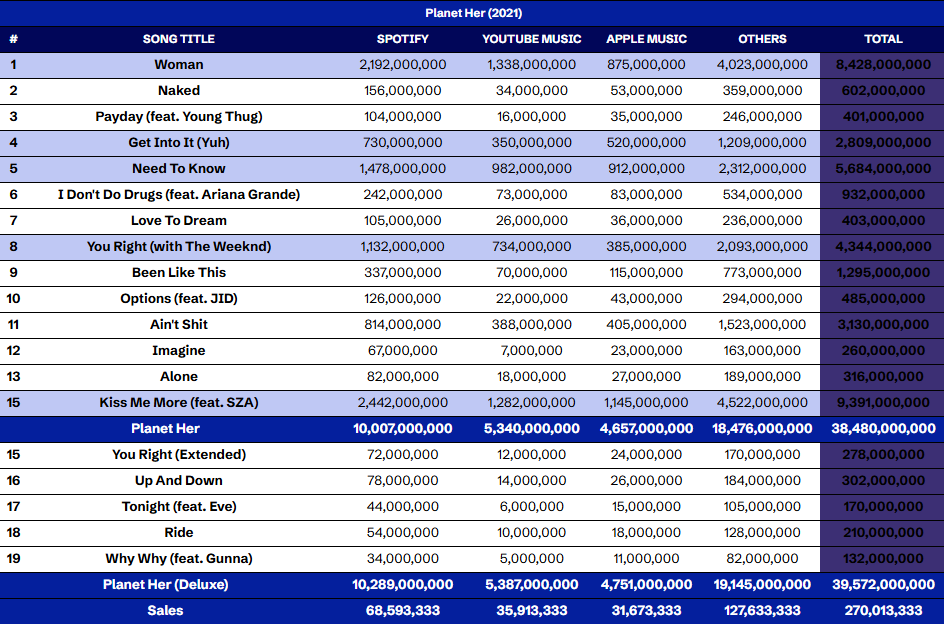Click 'Payday (feat. Young Thug)' title
This screenshot has height=624, width=944.
(179, 117)
